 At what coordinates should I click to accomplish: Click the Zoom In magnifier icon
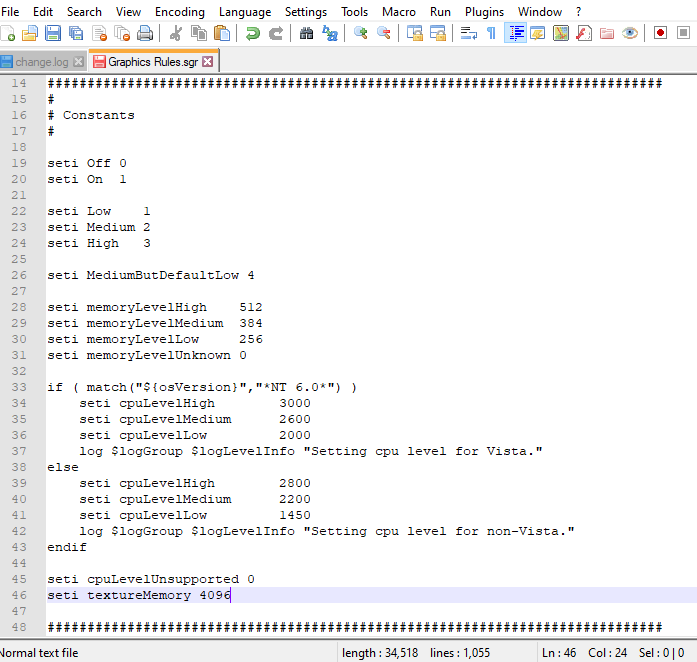click(360, 33)
